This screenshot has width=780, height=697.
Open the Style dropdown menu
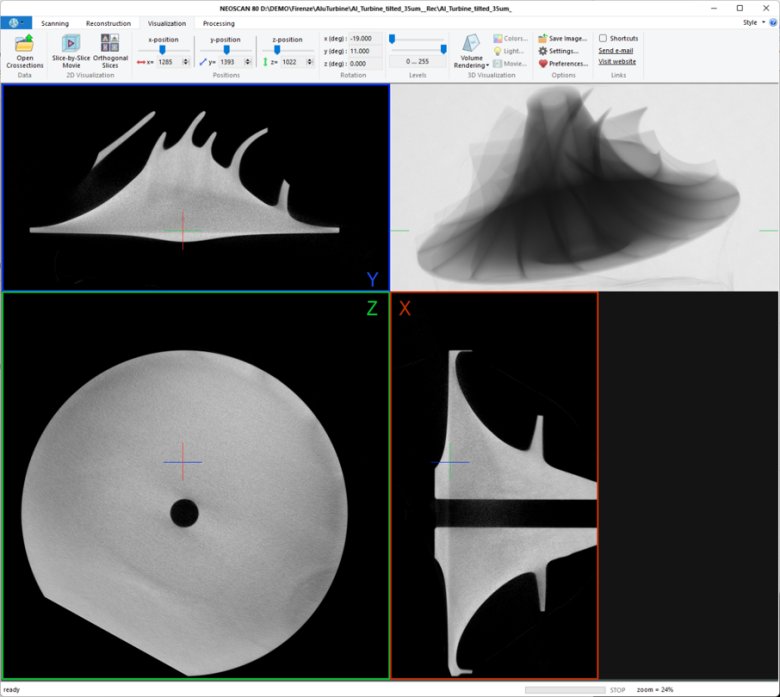751,22
